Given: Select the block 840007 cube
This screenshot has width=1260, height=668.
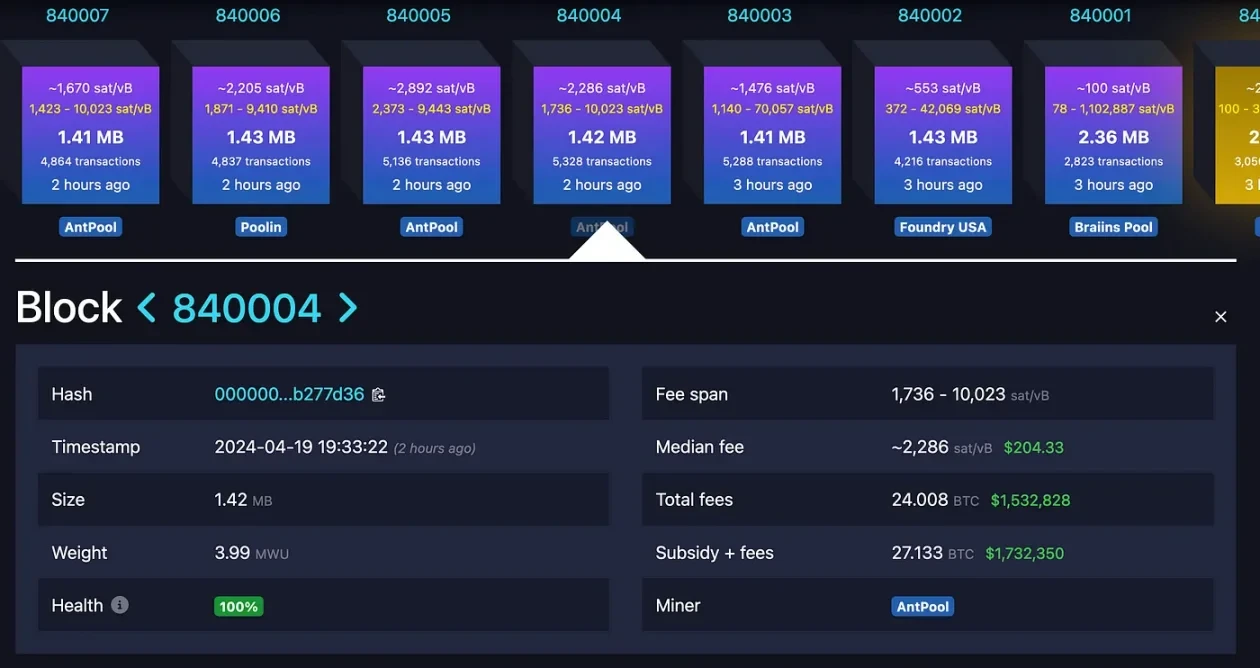Looking at the screenshot, I should (x=91, y=135).
